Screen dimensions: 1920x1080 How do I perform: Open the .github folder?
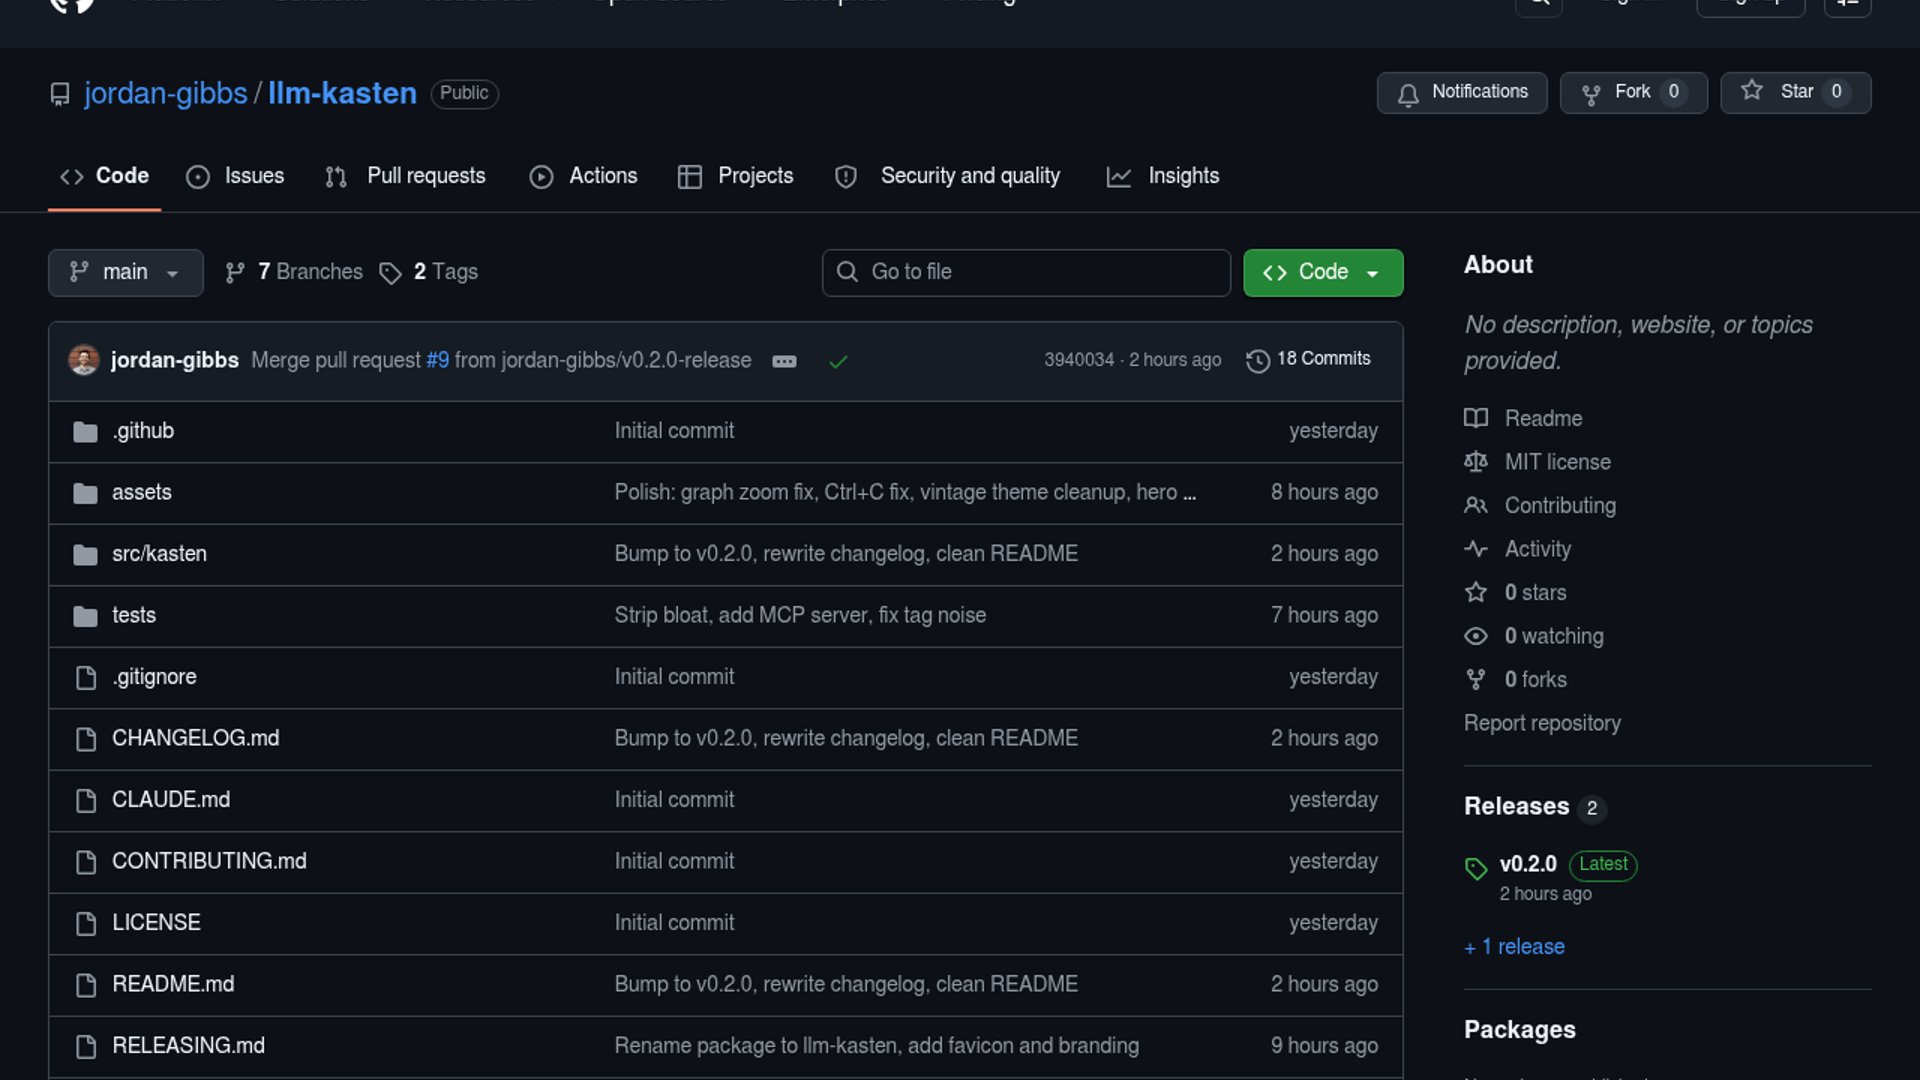click(143, 431)
